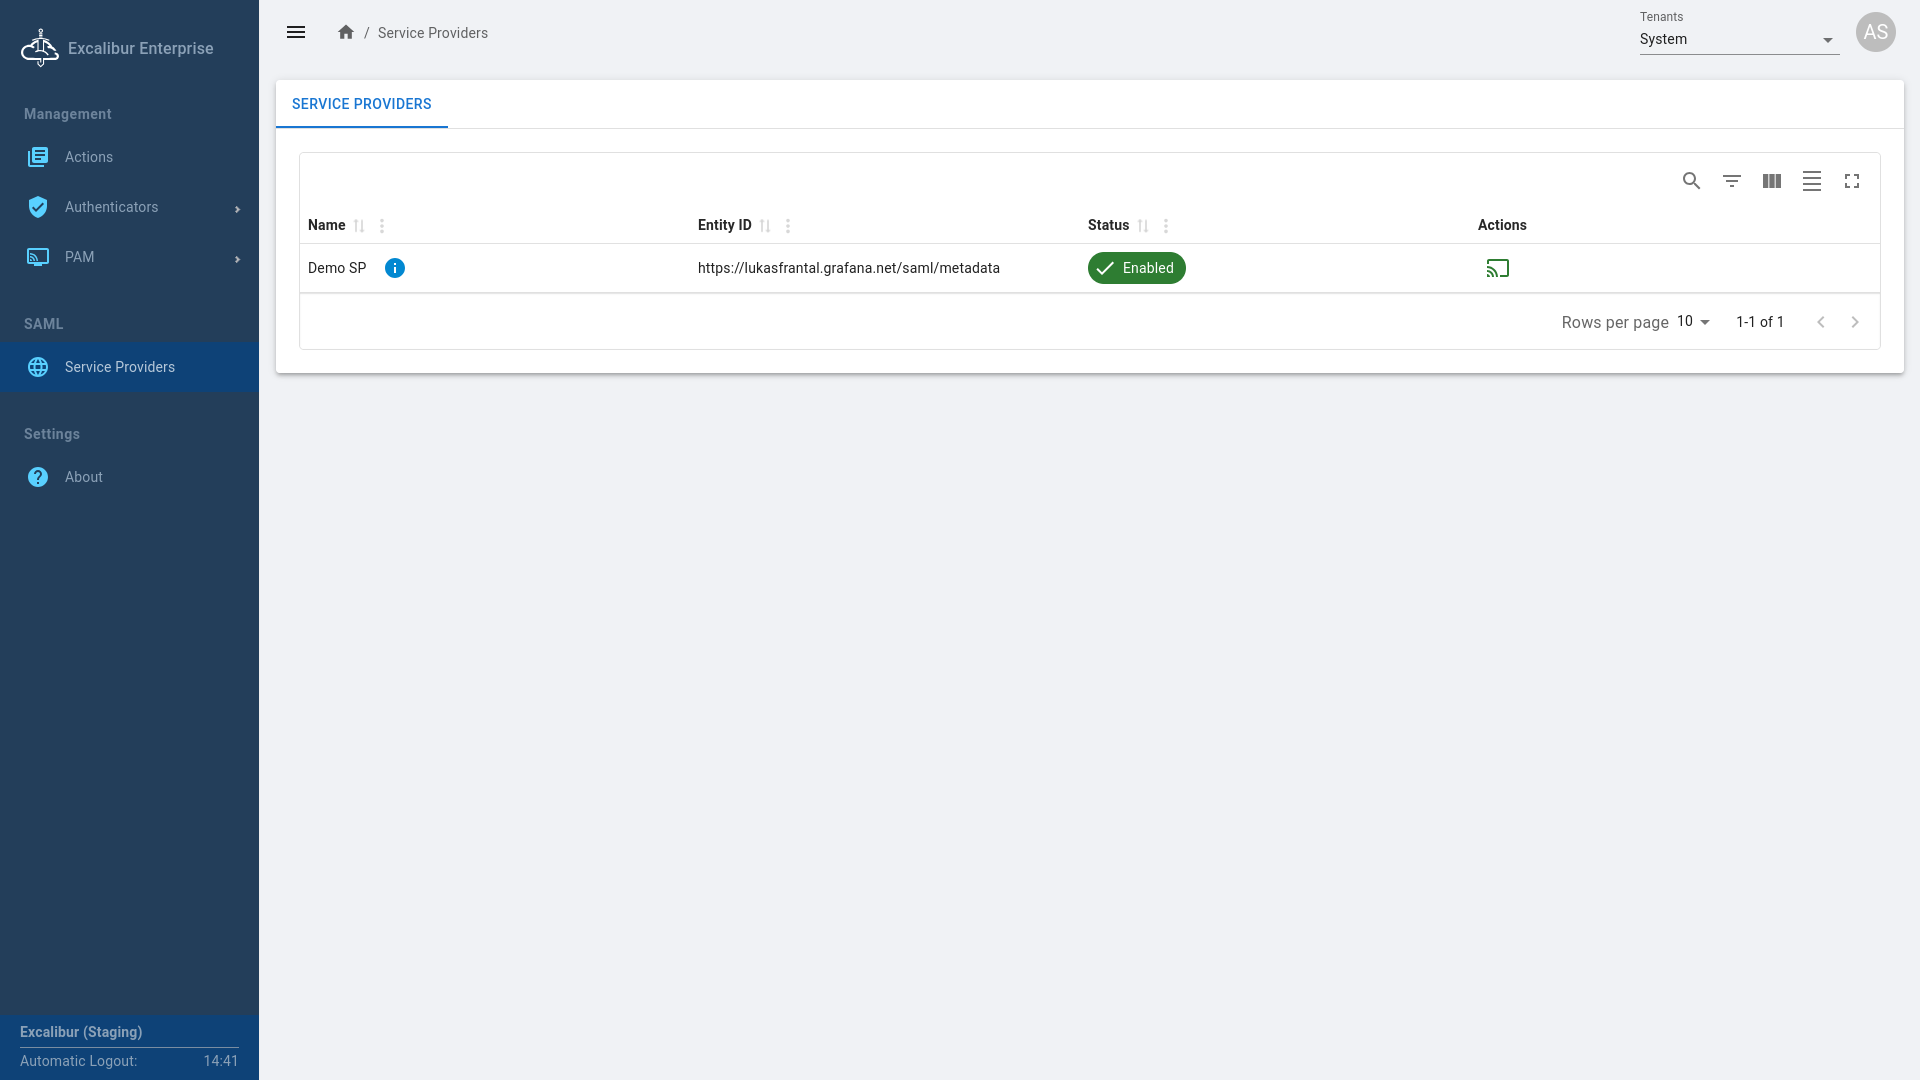Select the Service Providers tab
1920x1080 pixels.
click(x=361, y=104)
